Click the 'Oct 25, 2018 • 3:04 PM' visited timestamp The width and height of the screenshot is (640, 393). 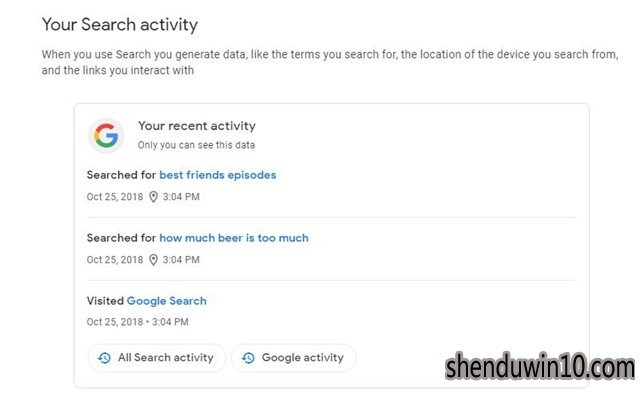coord(138,322)
